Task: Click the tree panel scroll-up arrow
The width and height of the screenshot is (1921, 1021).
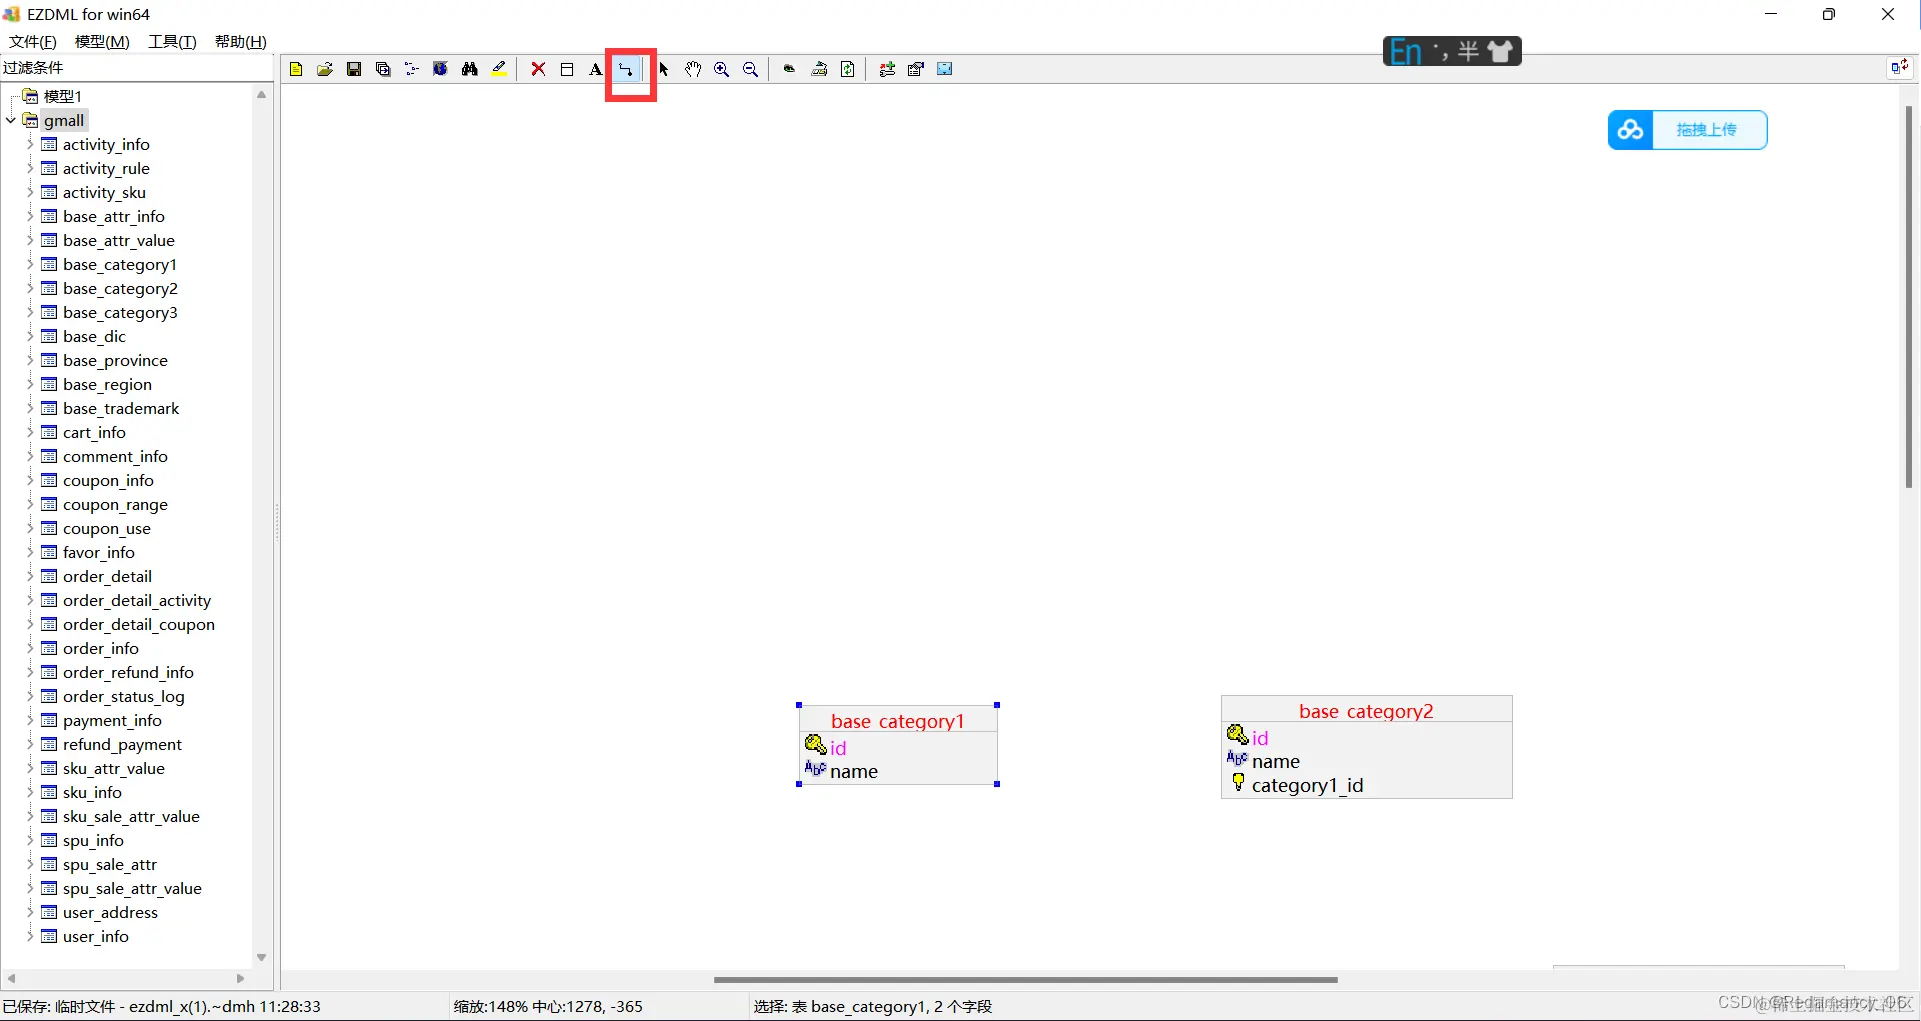Action: tap(262, 95)
